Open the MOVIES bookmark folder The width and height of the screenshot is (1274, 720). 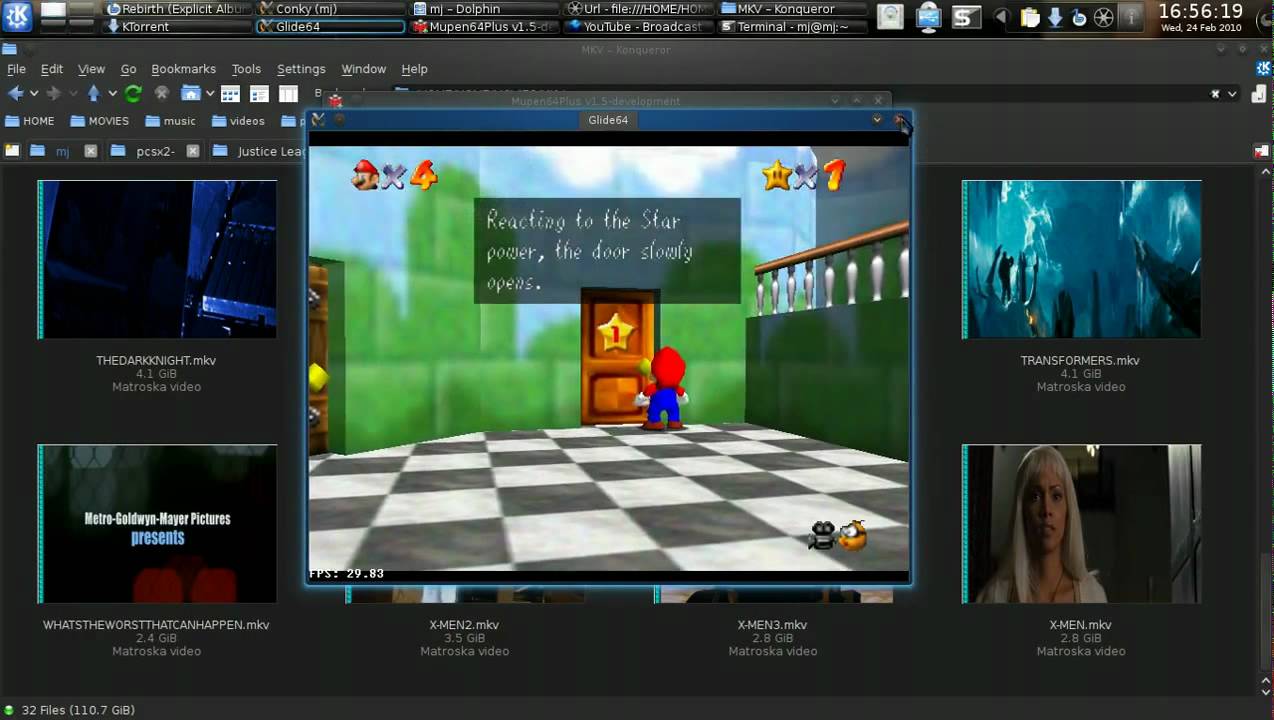coord(100,121)
